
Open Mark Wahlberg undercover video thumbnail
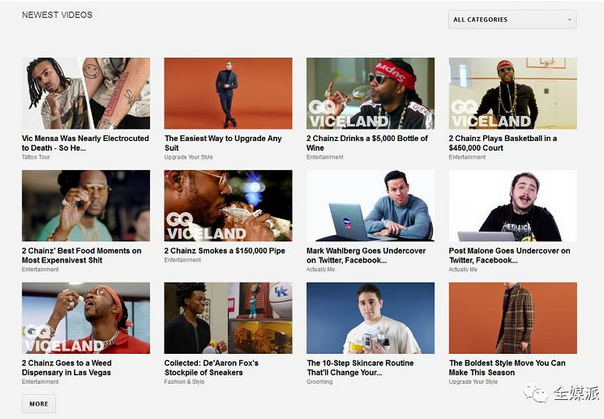pos(371,206)
